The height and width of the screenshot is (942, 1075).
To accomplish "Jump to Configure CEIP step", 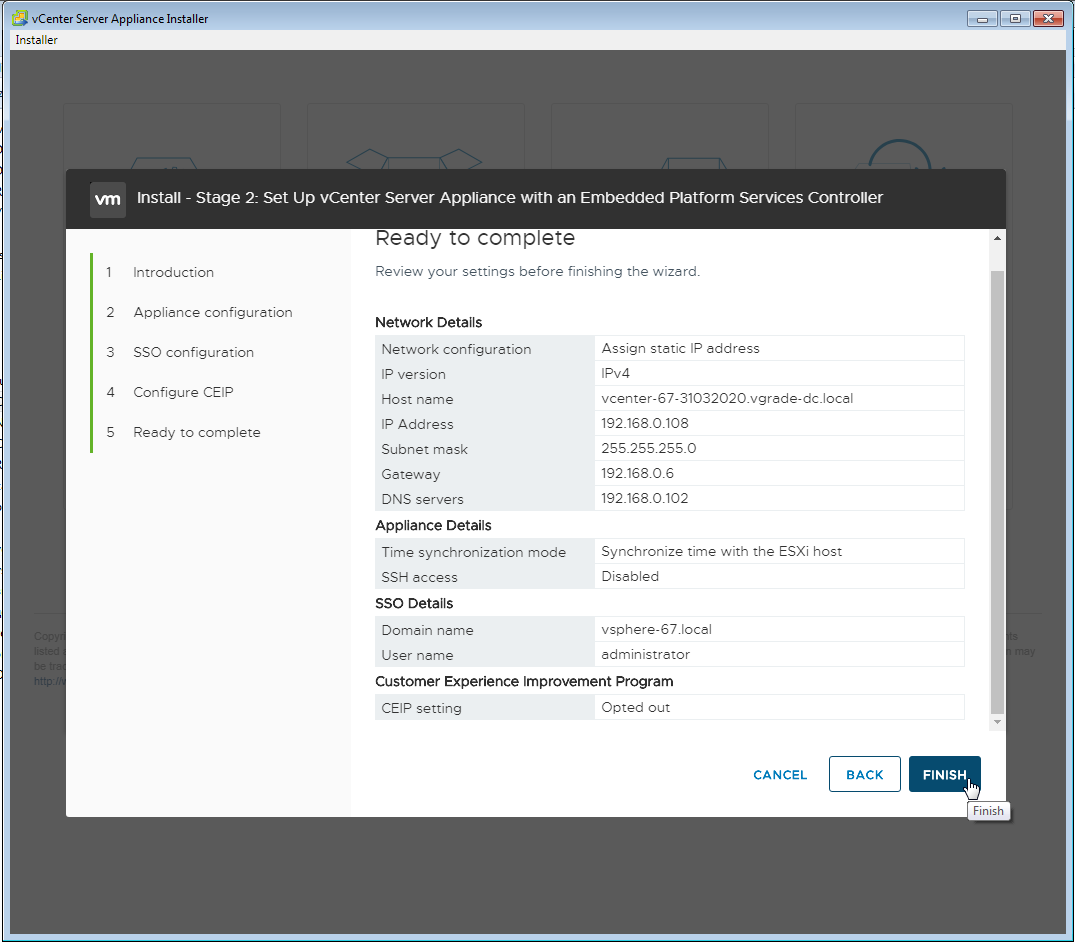I will tap(183, 392).
